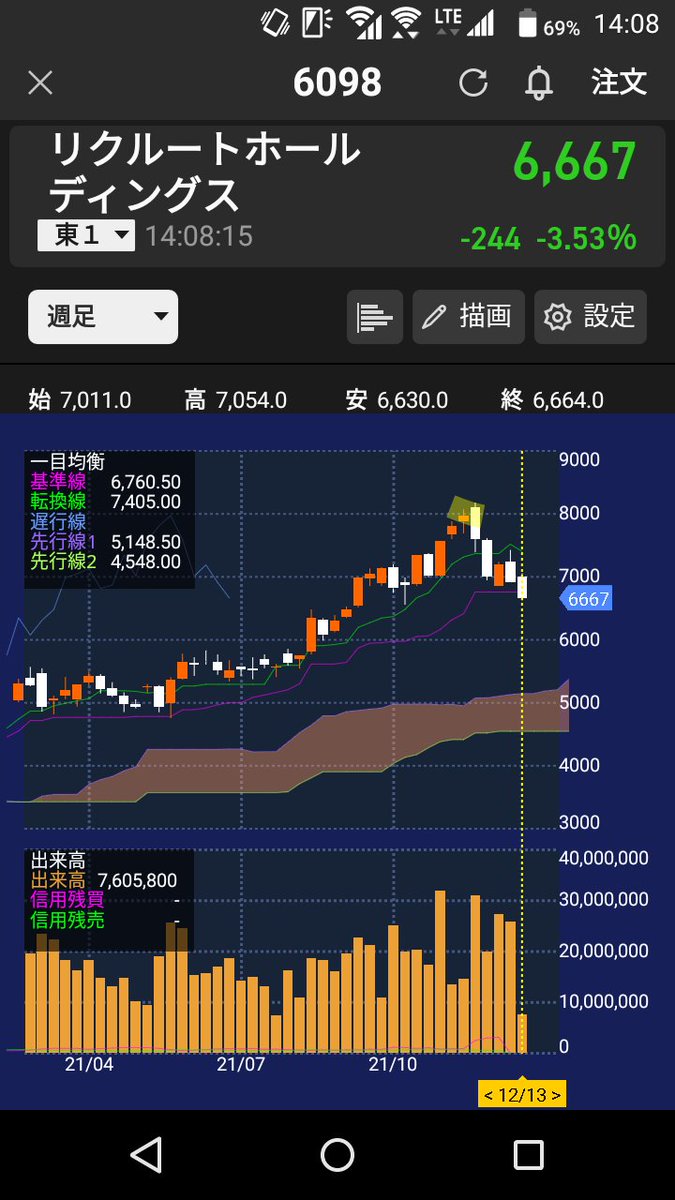Tap the vibrate mode status icon

[275, 21]
